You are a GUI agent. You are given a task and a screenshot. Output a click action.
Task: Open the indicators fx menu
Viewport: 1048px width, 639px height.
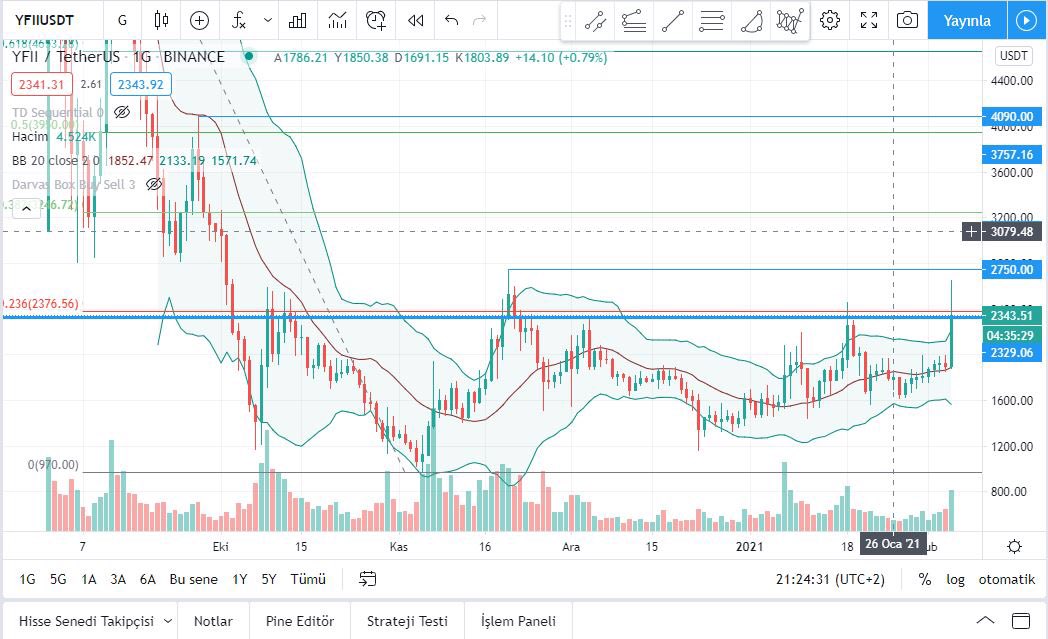pyautogui.click(x=239, y=20)
